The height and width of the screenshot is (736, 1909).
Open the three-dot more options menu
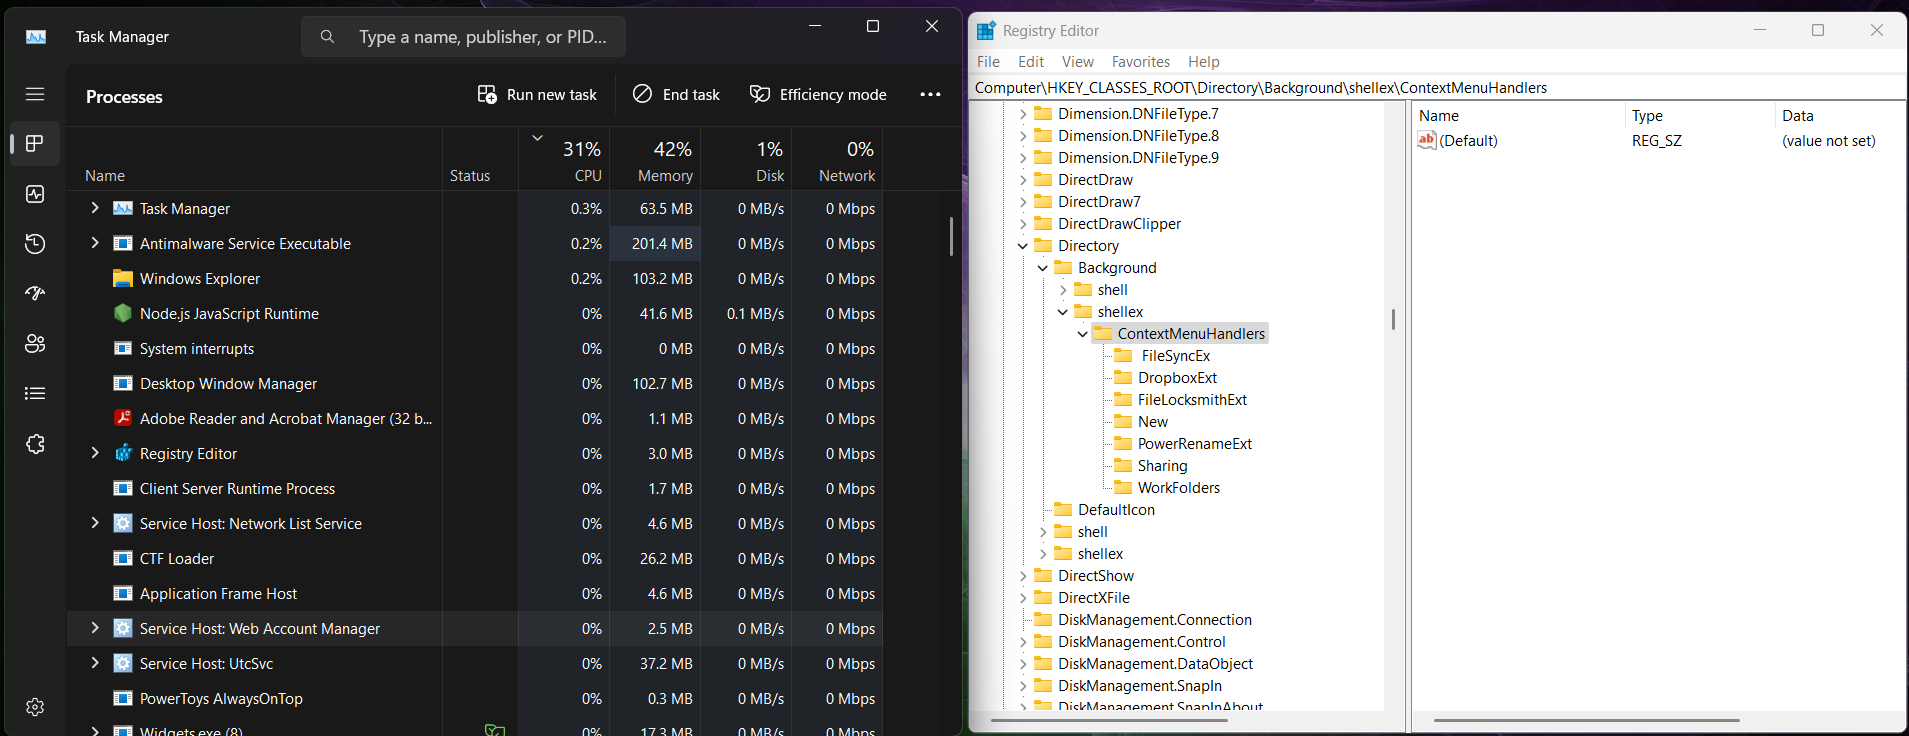coord(930,95)
